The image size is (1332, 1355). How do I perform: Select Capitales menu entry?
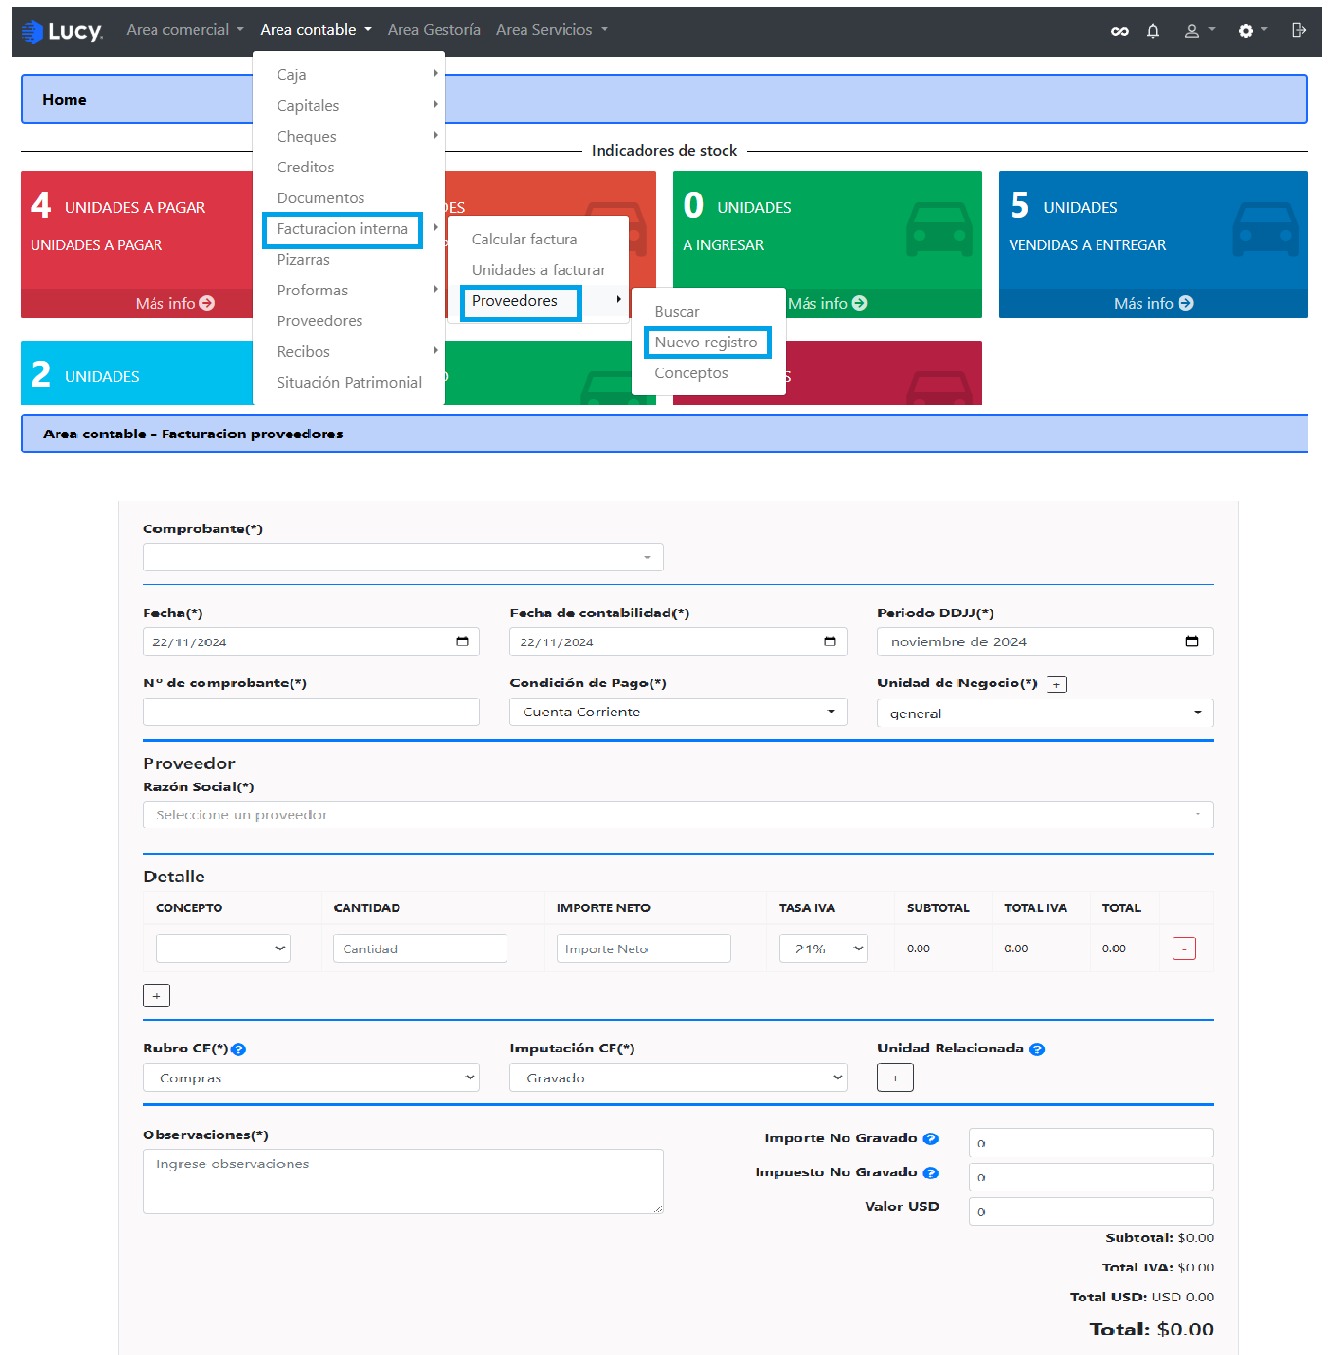click(x=349, y=106)
